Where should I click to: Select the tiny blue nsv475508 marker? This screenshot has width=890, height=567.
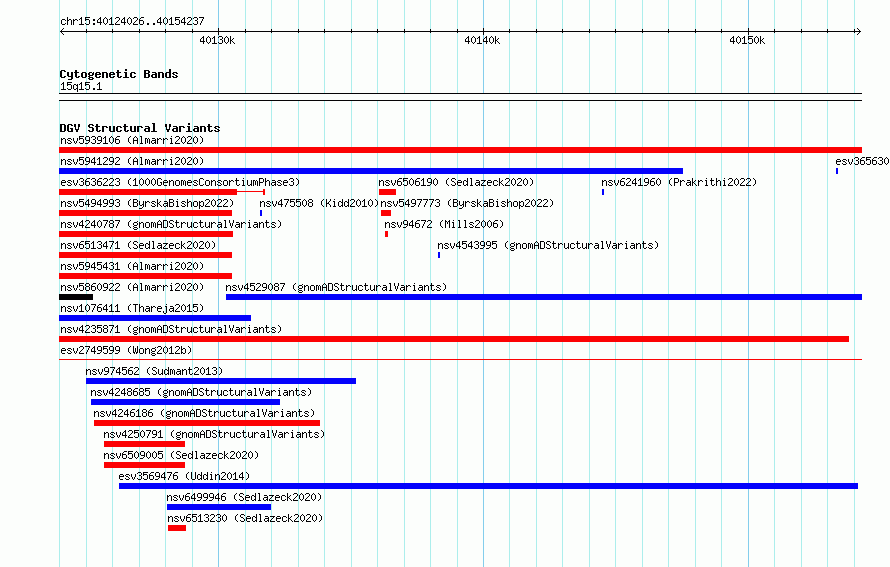(261, 213)
